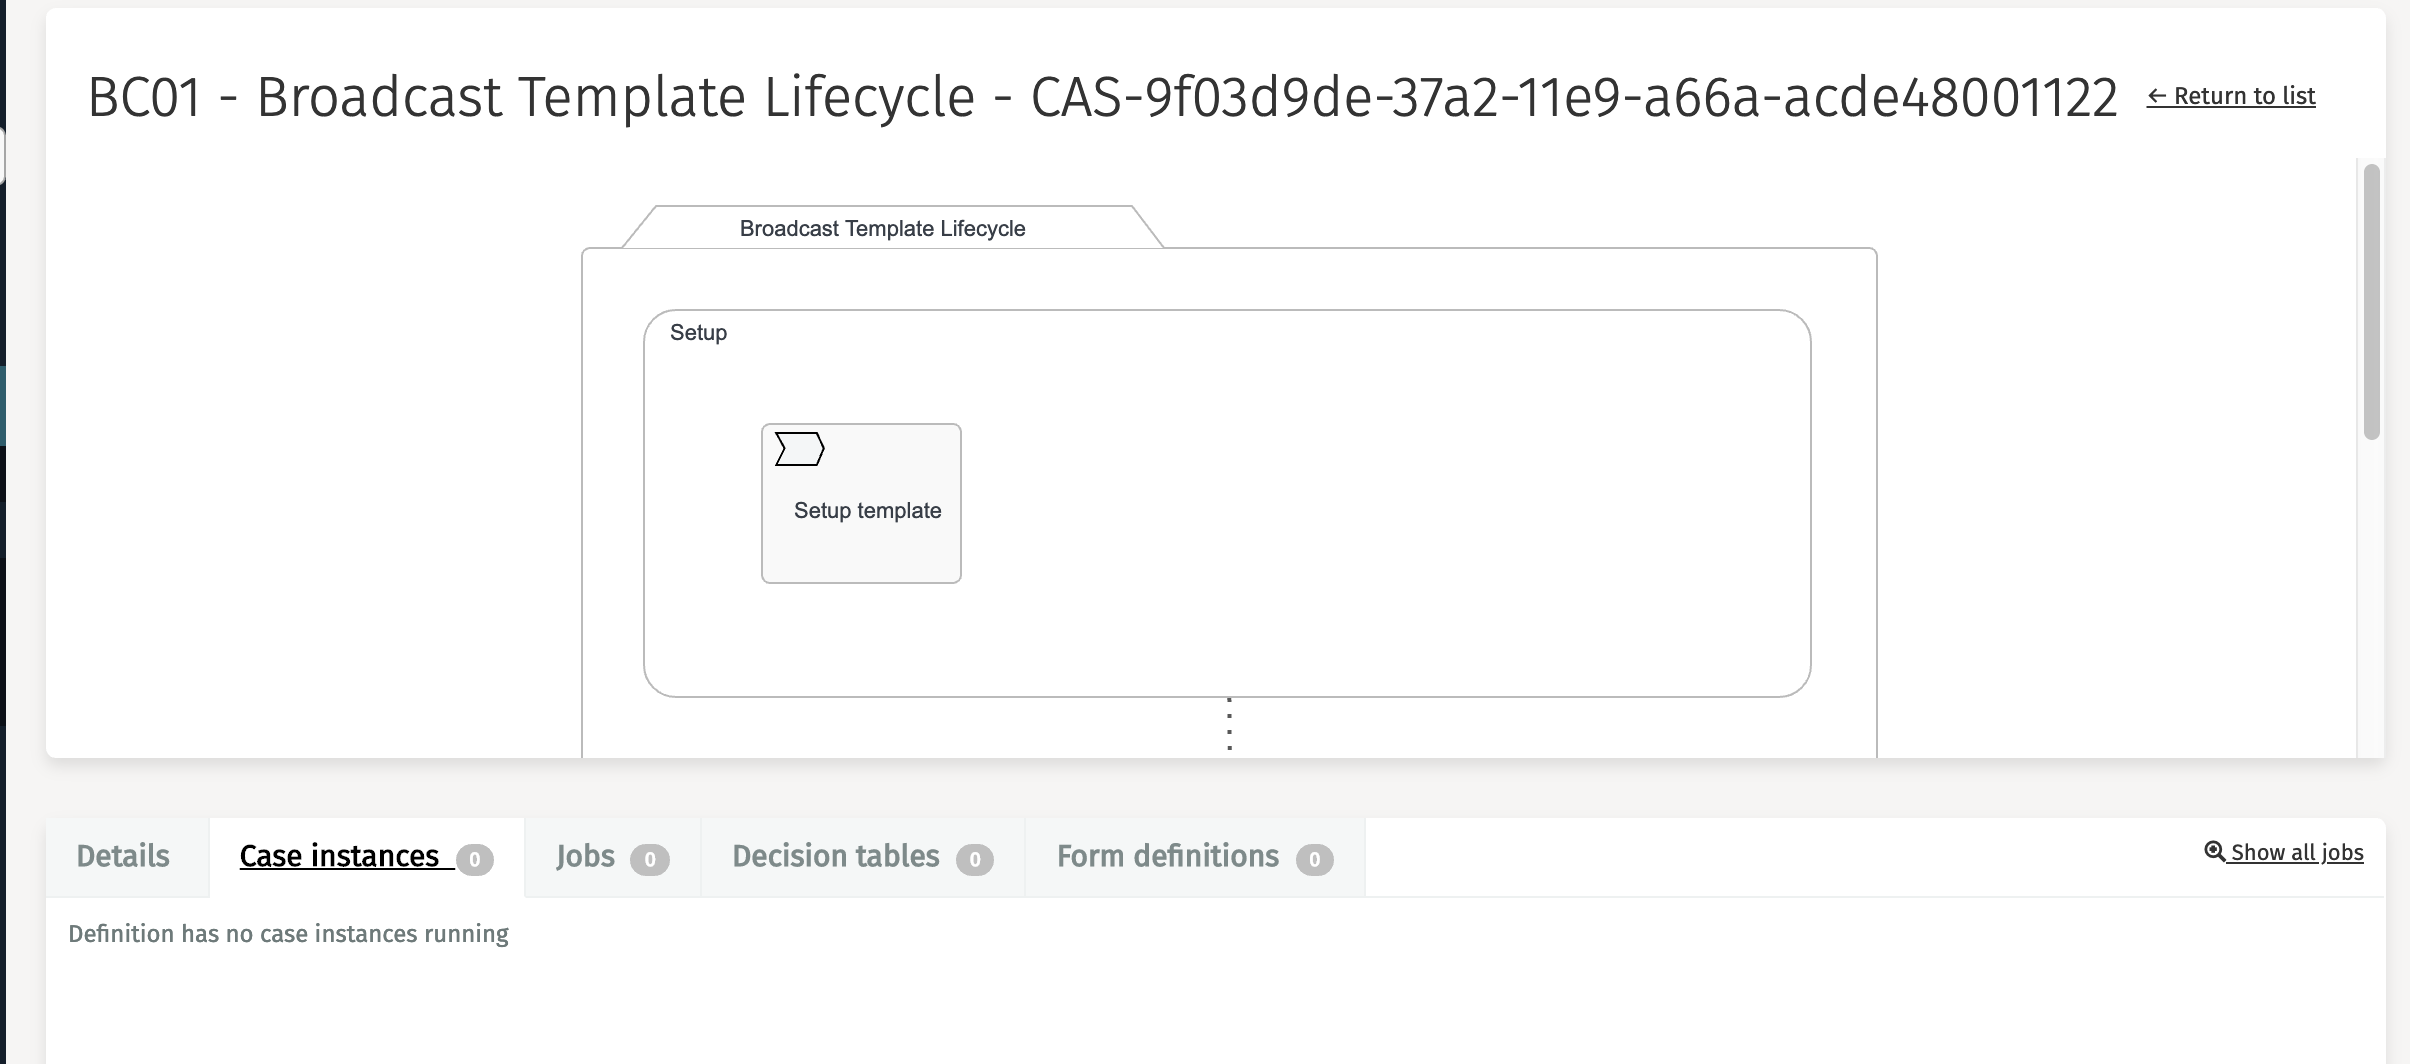Click the Form definitions count badge
The image size is (2410, 1064).
[1315, 860]
